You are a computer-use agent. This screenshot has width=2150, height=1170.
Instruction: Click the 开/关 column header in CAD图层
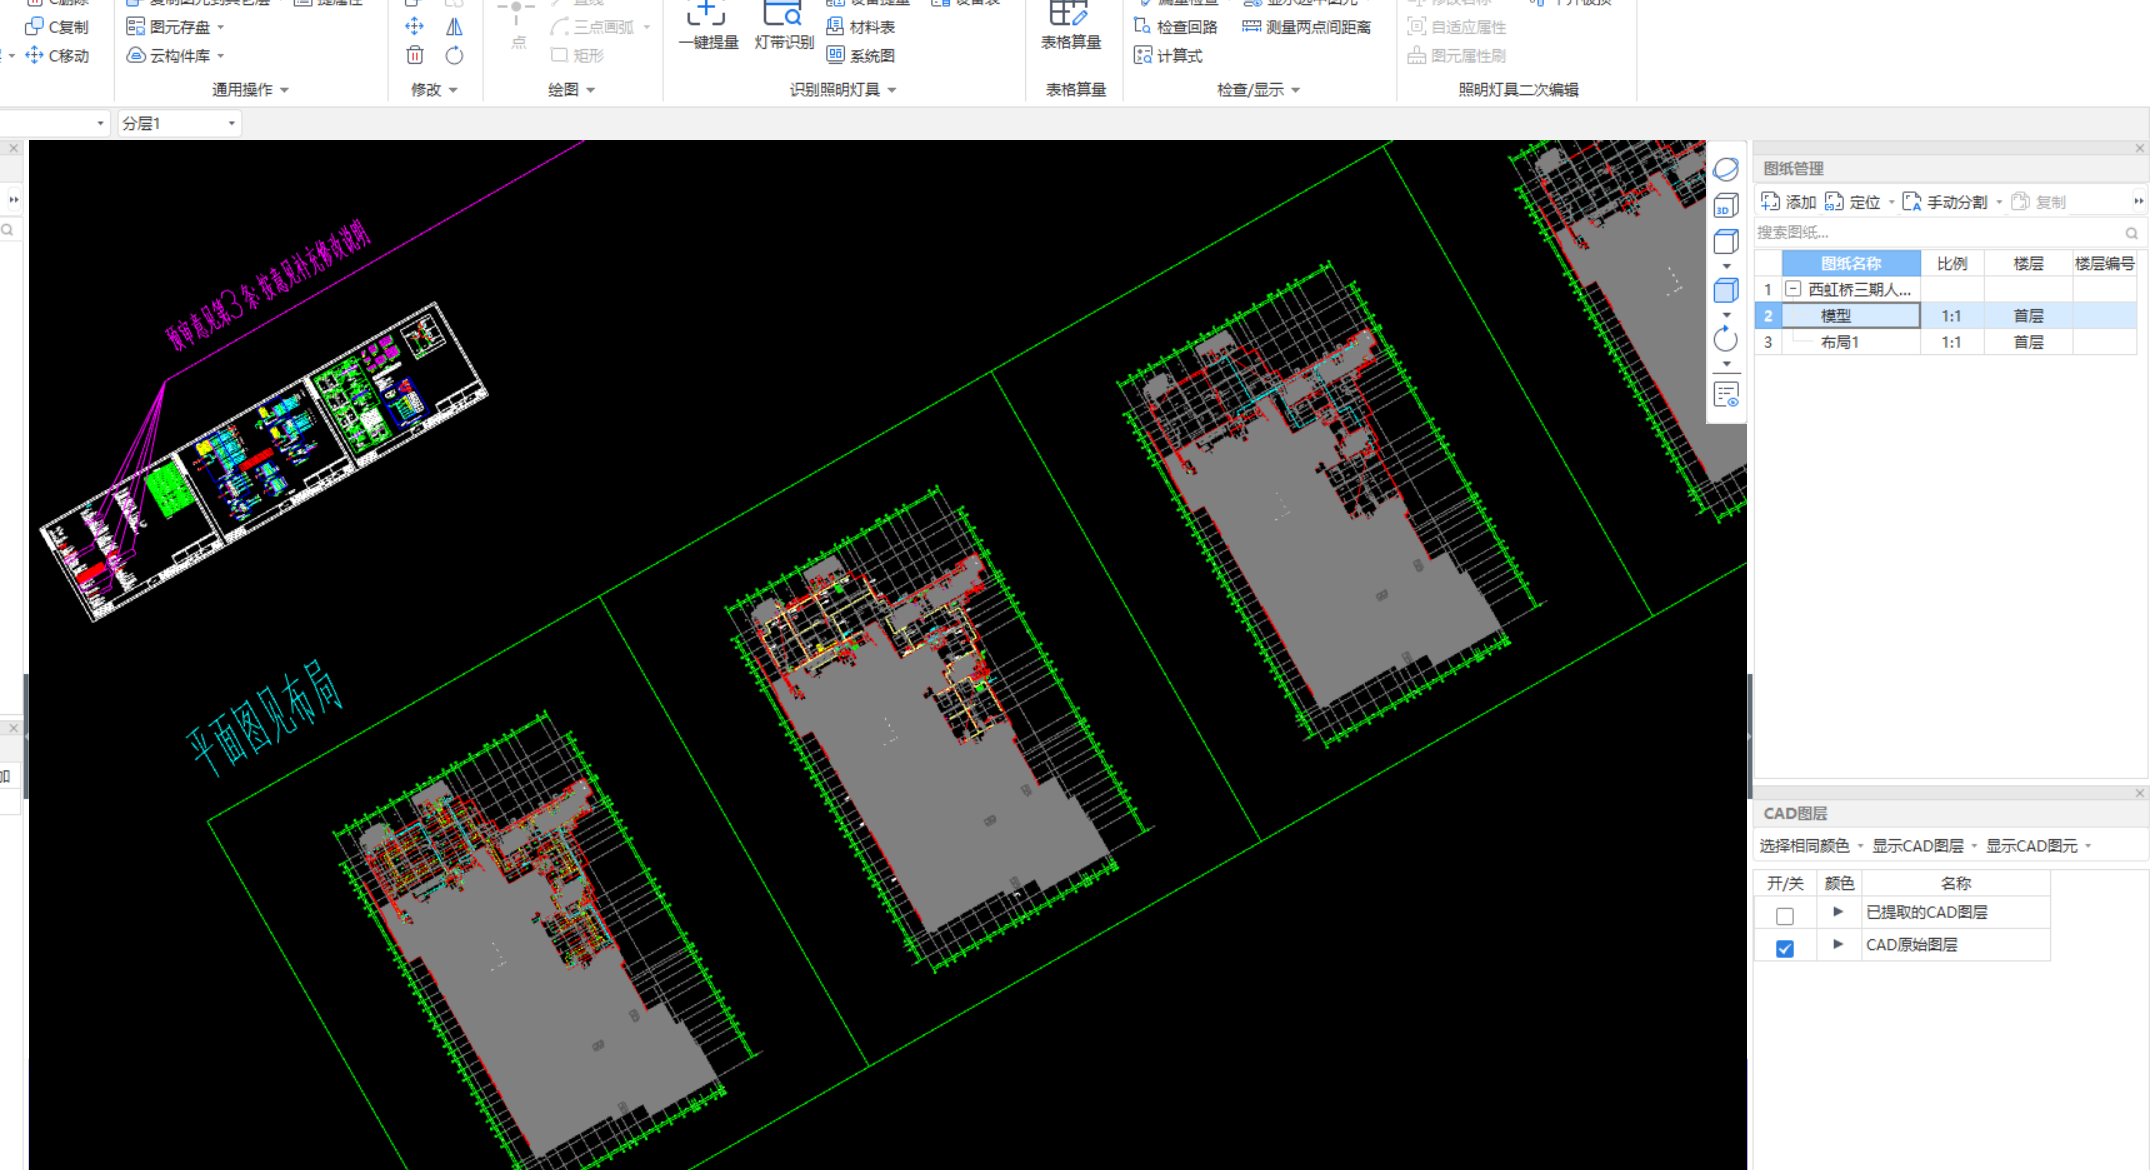1785,883
